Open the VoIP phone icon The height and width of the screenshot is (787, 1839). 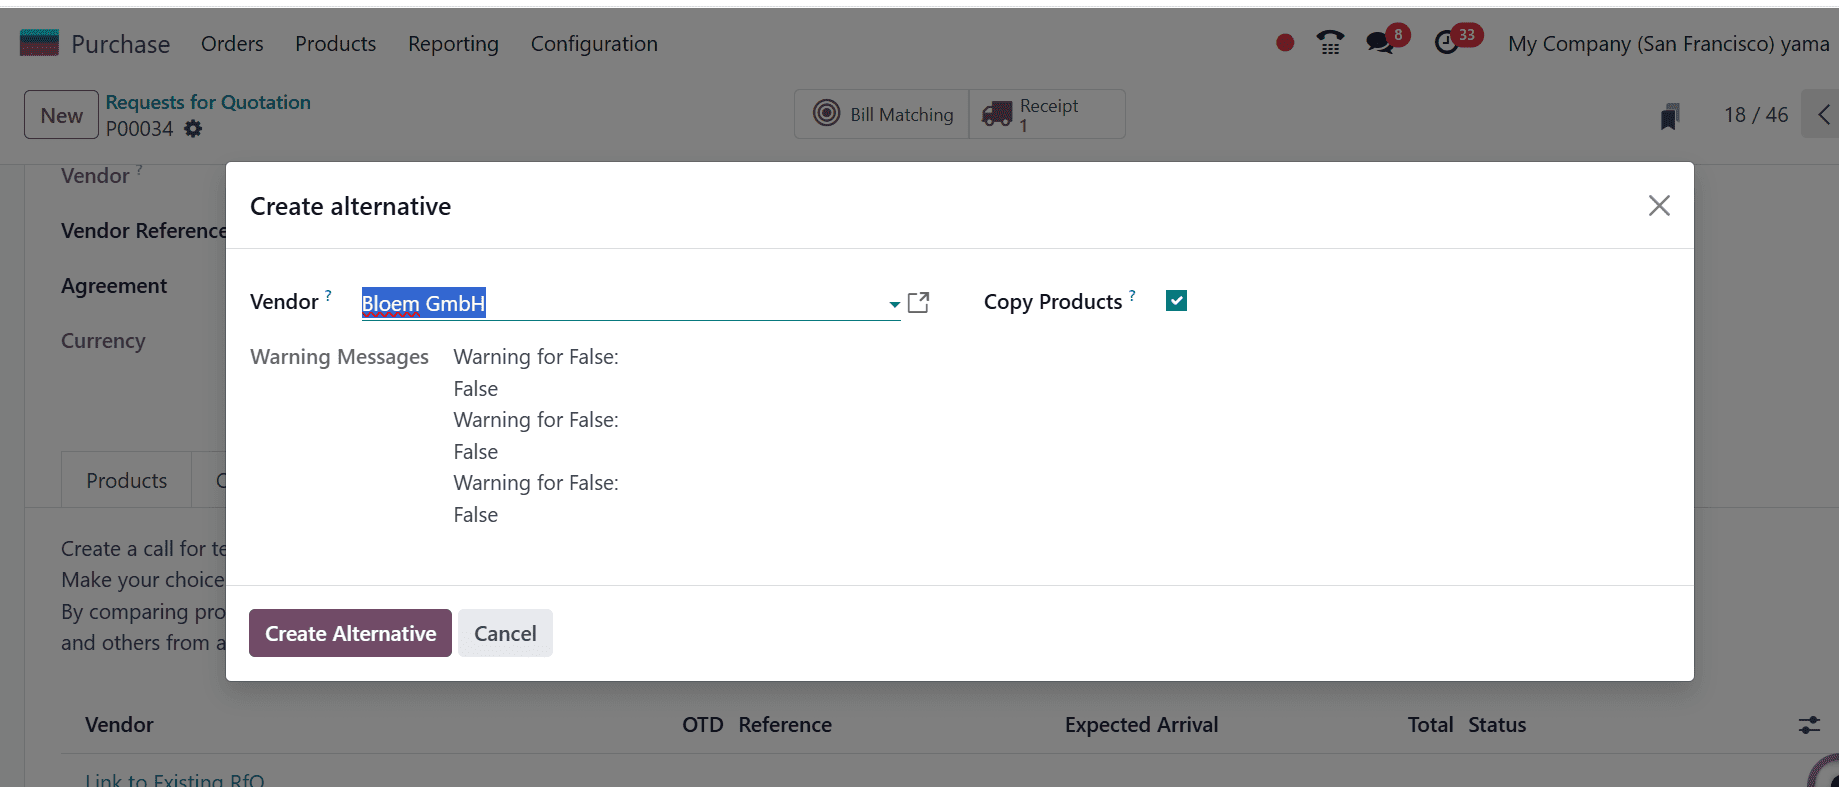pyautogui.click(x=1330, y=43)
